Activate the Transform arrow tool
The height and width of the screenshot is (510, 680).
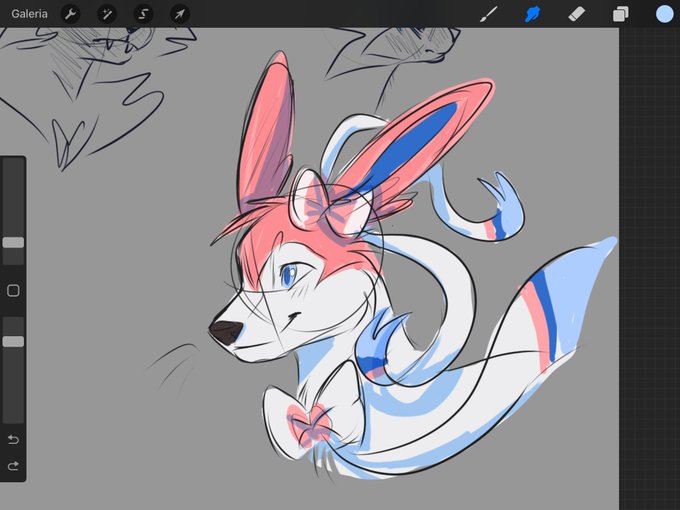(x=180, y=14)
